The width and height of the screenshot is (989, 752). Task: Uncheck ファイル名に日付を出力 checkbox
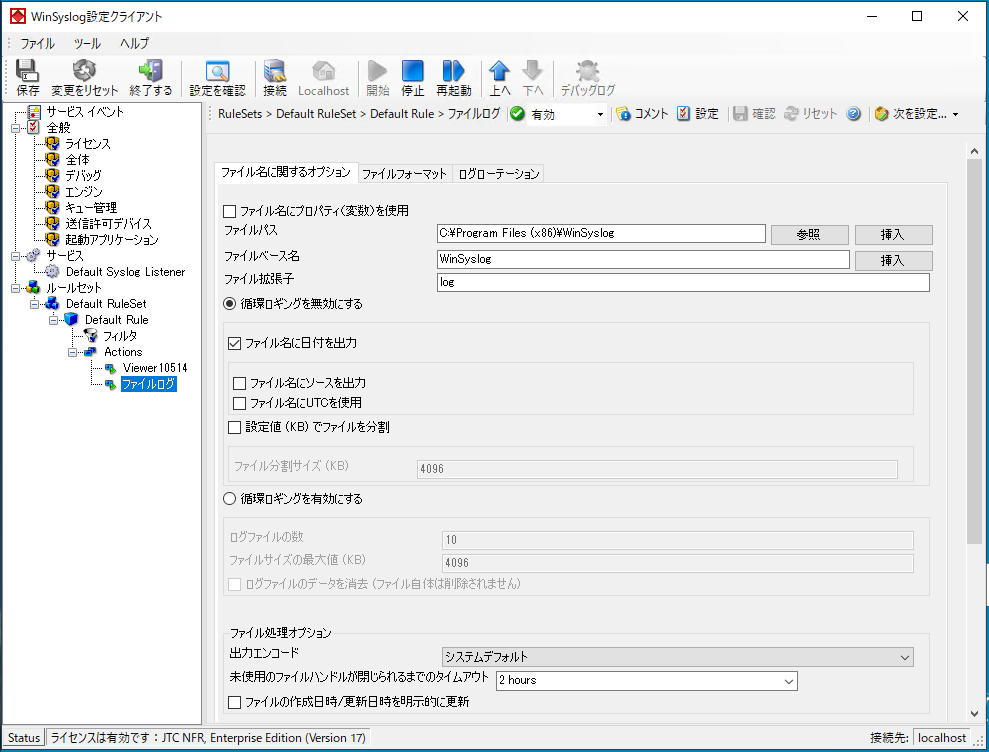click(x=235, y=343)
